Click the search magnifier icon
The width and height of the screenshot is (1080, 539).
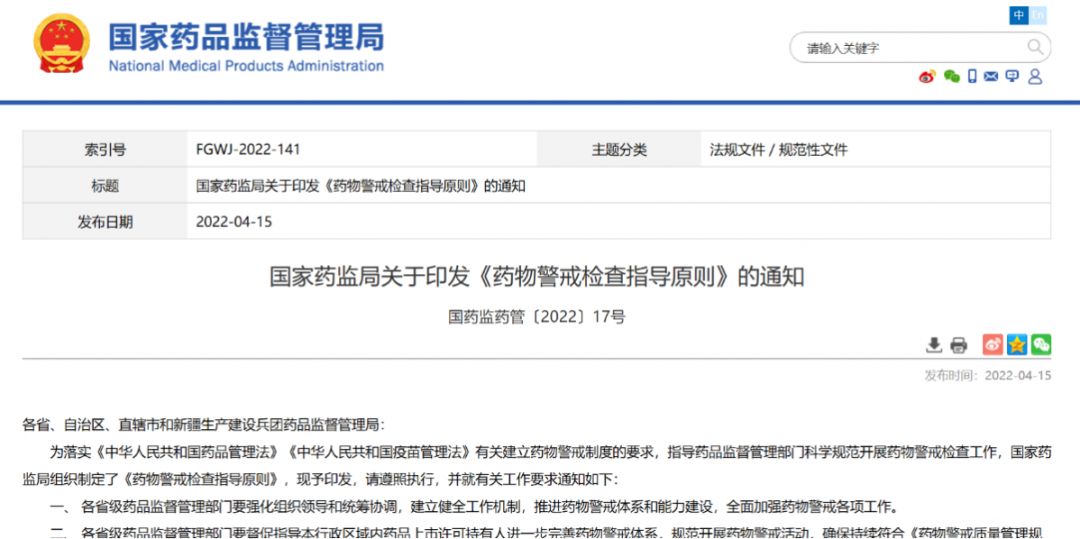1035,47
